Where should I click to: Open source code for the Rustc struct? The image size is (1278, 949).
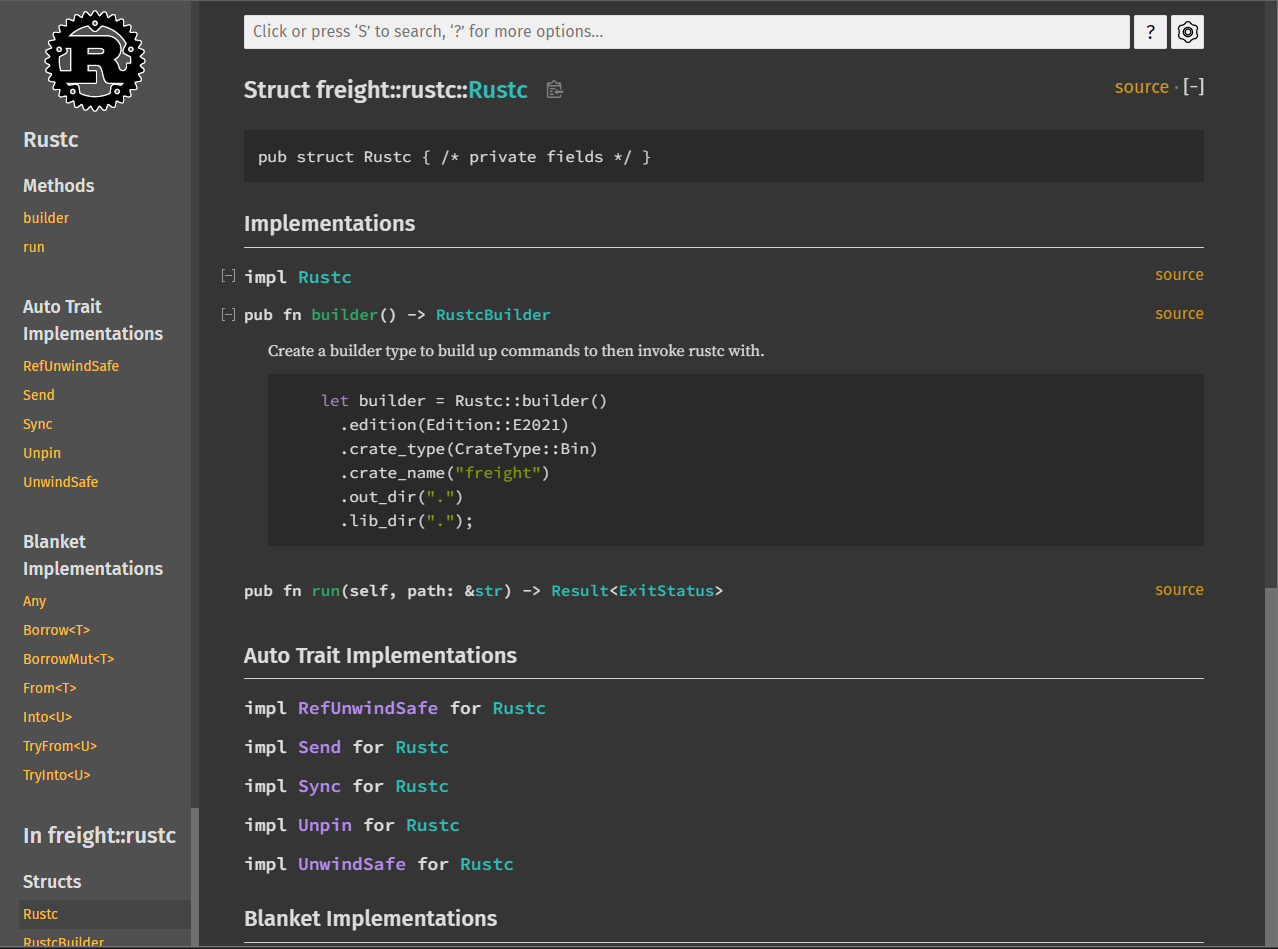point(1141,87)
